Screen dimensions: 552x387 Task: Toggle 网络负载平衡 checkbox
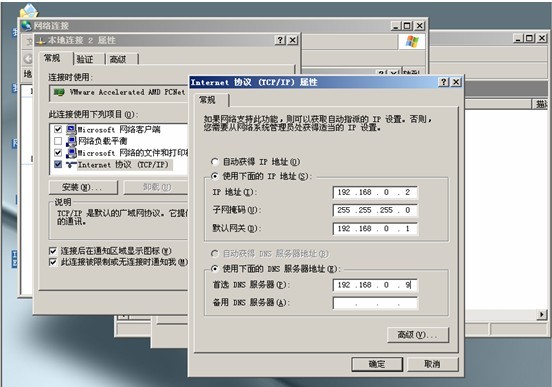point(58,141)
